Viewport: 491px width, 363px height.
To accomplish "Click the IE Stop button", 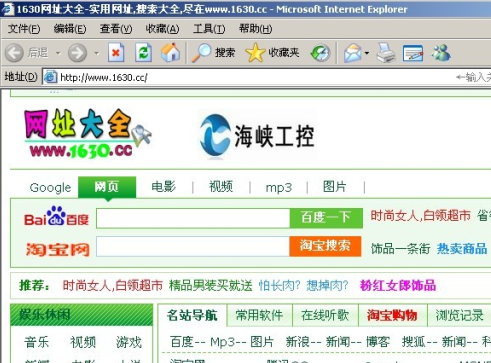I will tap(116, 53).
